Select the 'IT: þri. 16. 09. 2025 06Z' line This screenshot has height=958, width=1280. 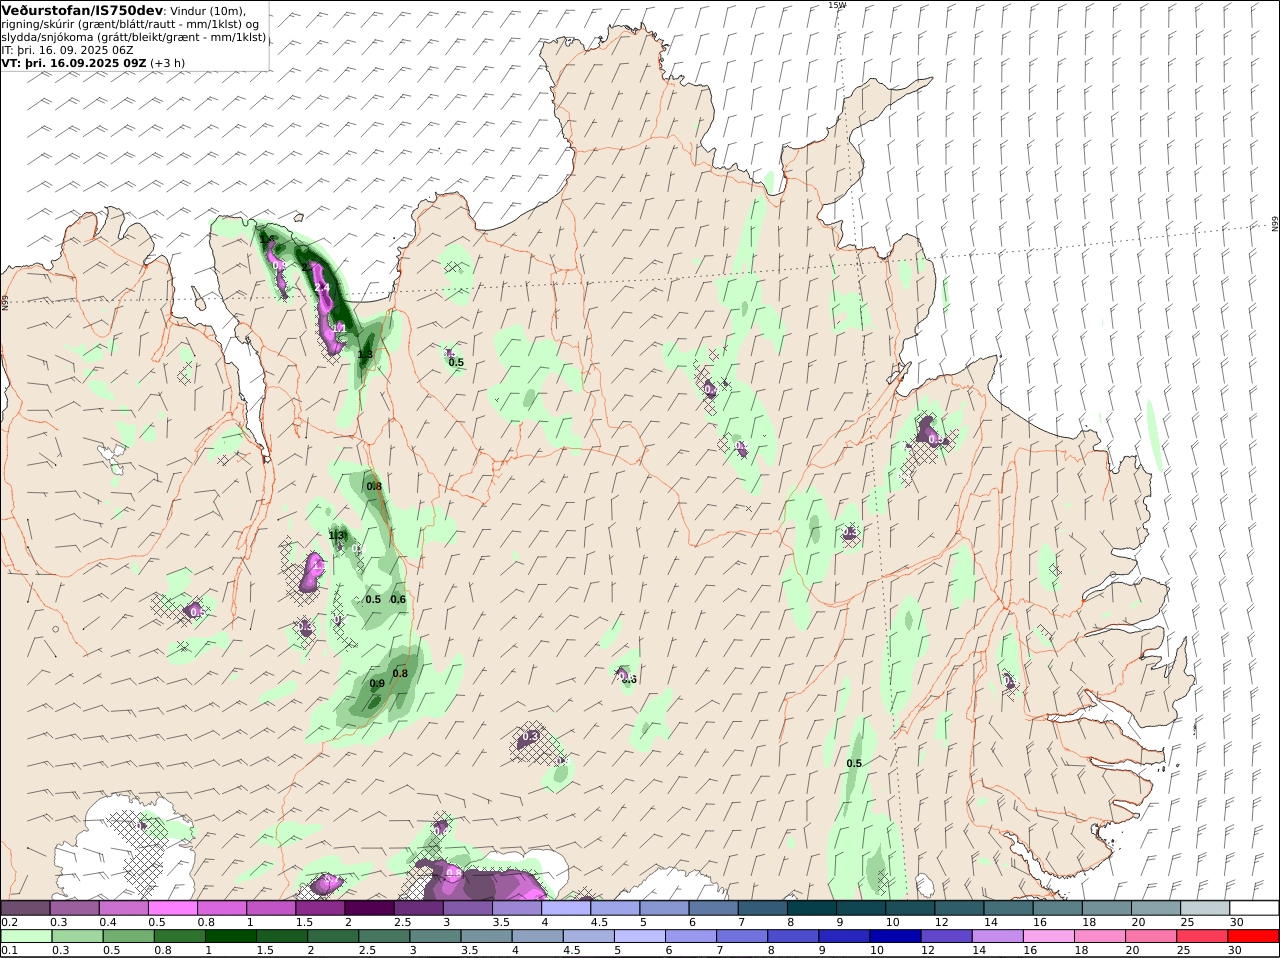[x=68, y=49]
